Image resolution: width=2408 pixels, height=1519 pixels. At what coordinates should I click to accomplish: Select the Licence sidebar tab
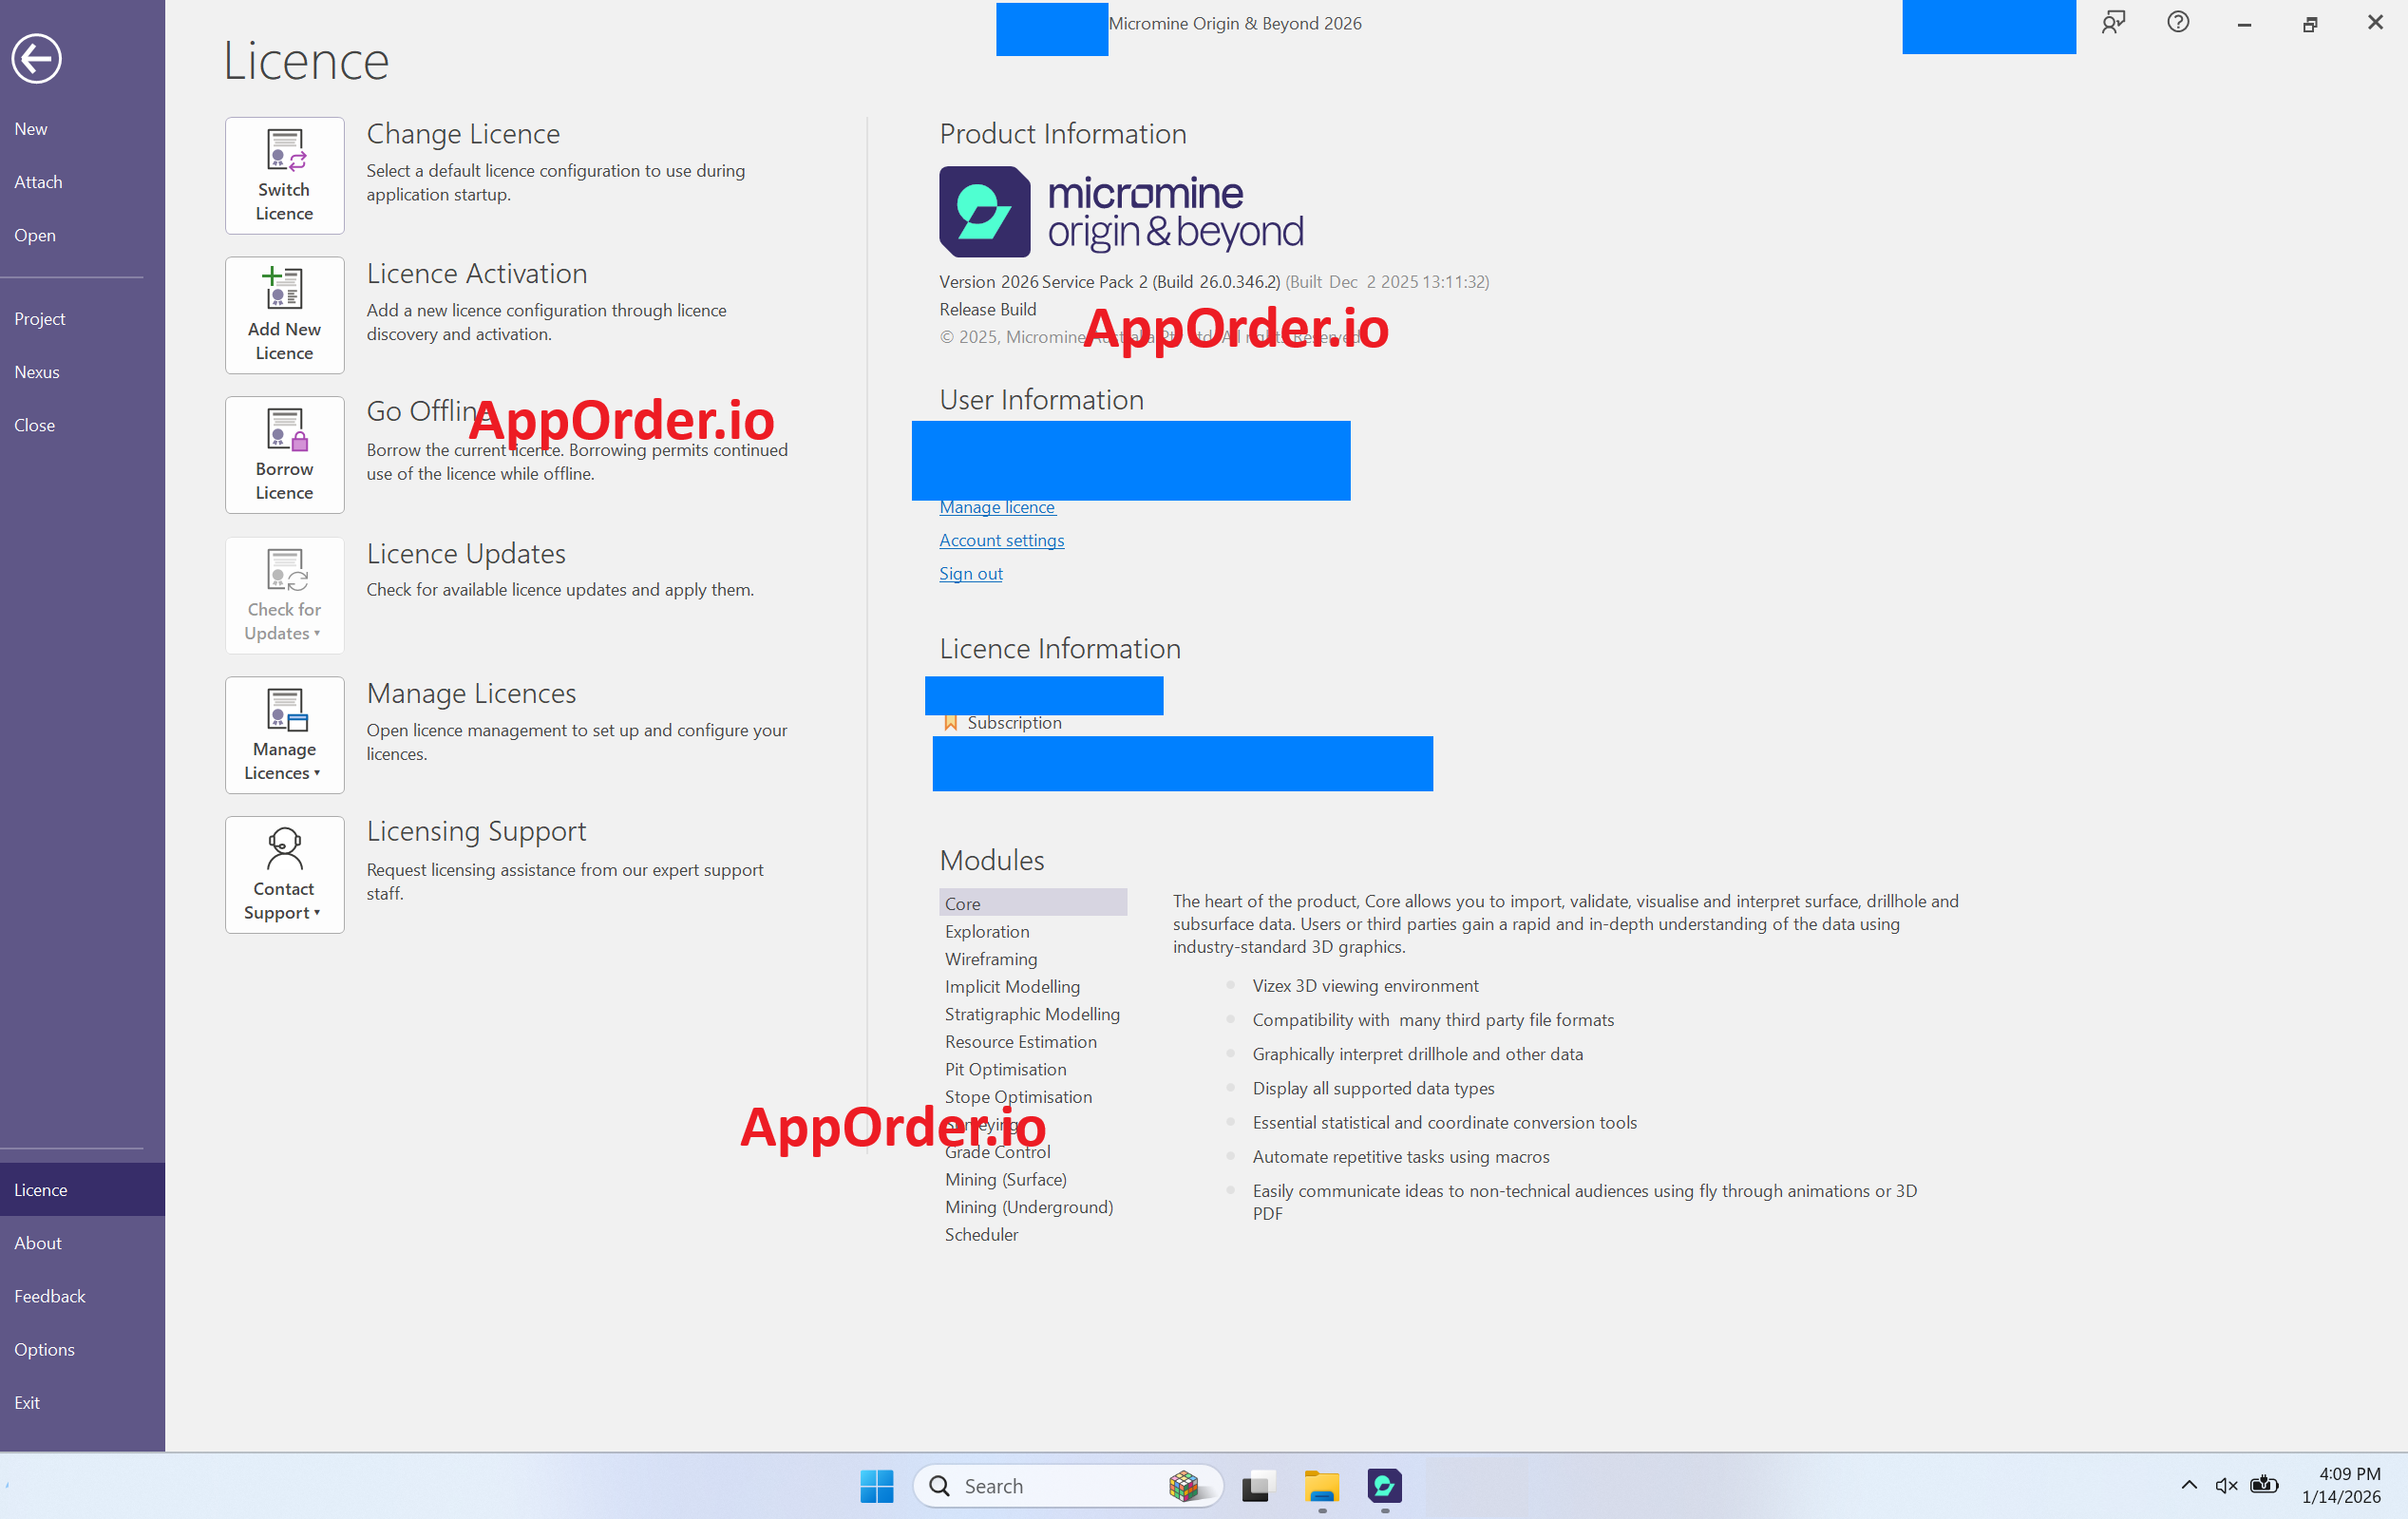[x=82, y=1189]
